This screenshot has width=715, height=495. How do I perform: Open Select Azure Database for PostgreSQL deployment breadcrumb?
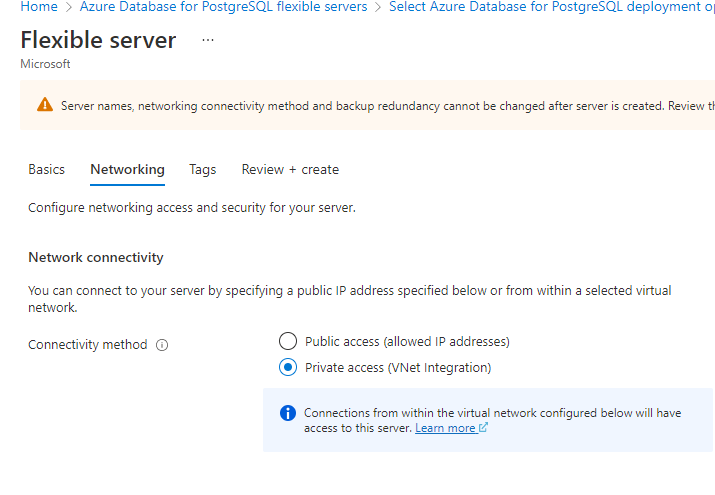pyautogui.click(x=552, y=7)
